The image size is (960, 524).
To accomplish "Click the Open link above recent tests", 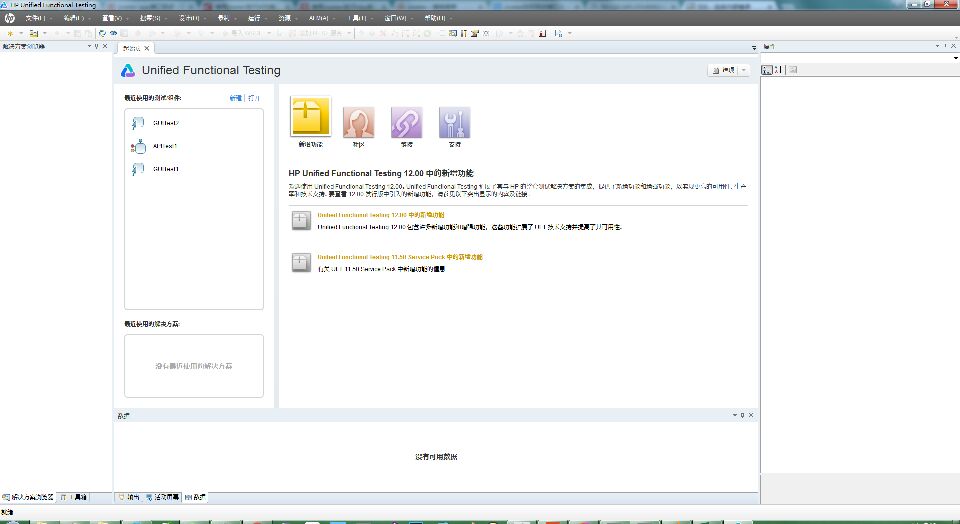I will [x=253, y=98].
